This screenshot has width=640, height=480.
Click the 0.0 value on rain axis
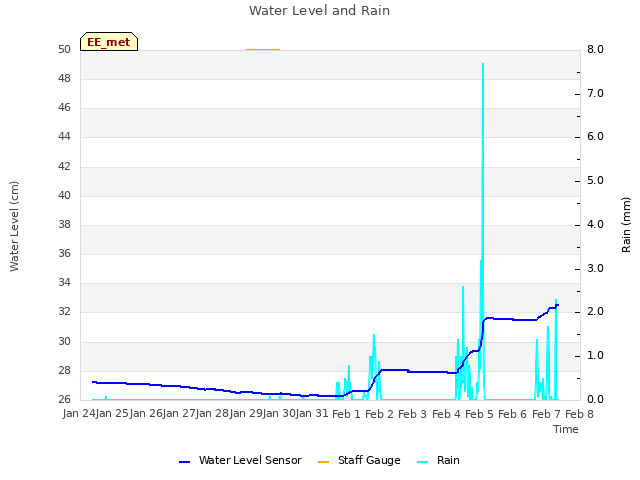pos(595,399)
